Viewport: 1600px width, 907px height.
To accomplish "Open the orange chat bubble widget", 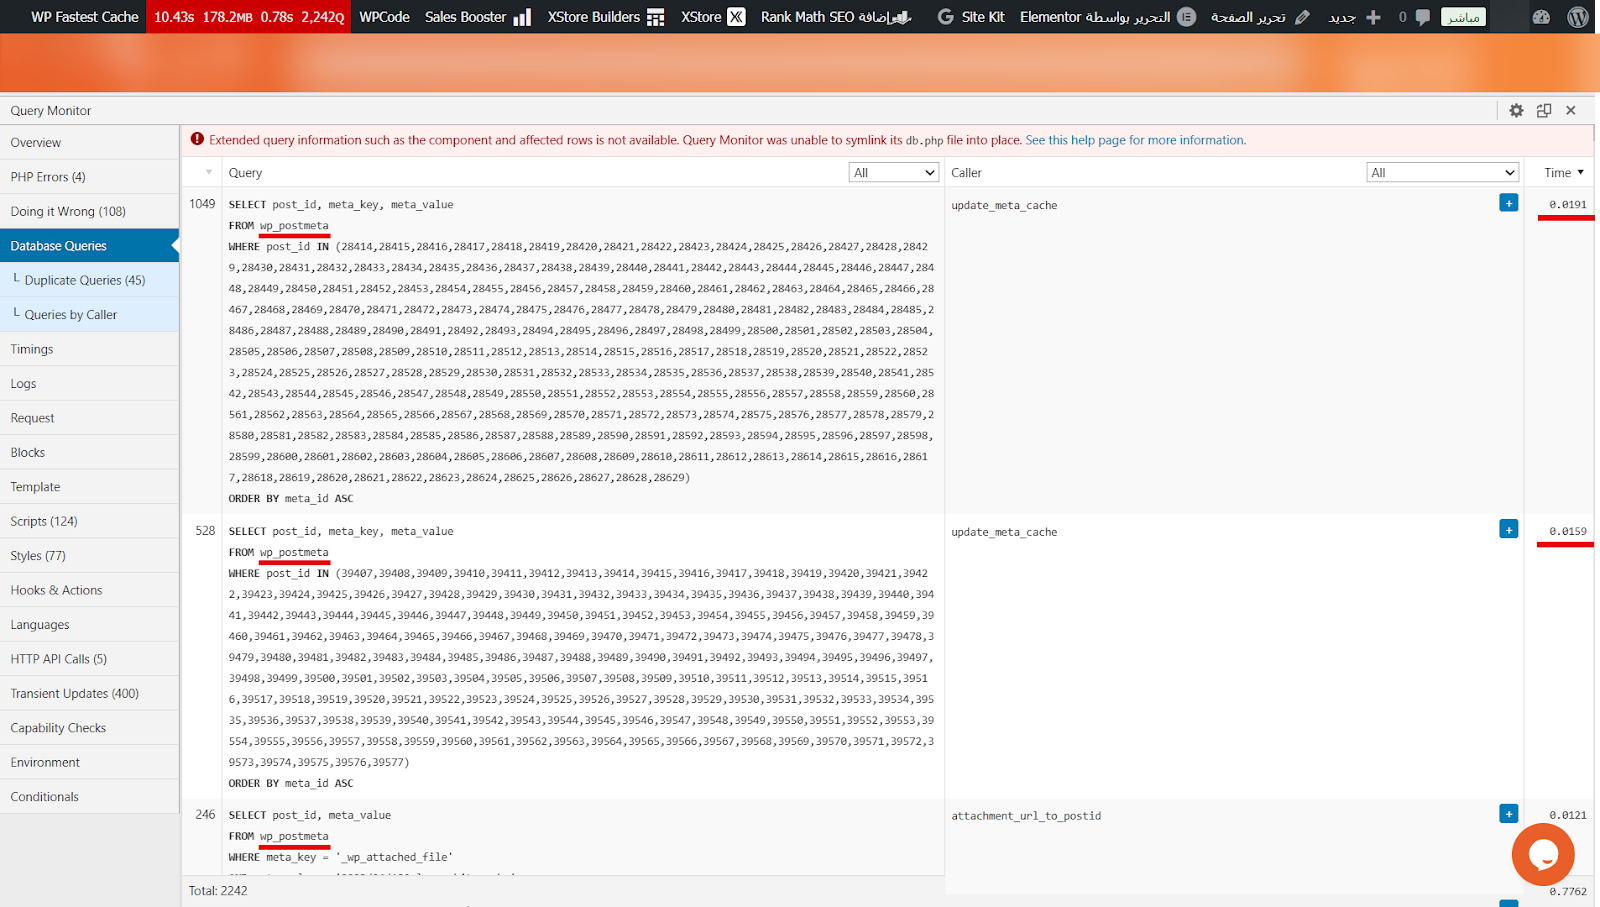I will click(1543, 854).
